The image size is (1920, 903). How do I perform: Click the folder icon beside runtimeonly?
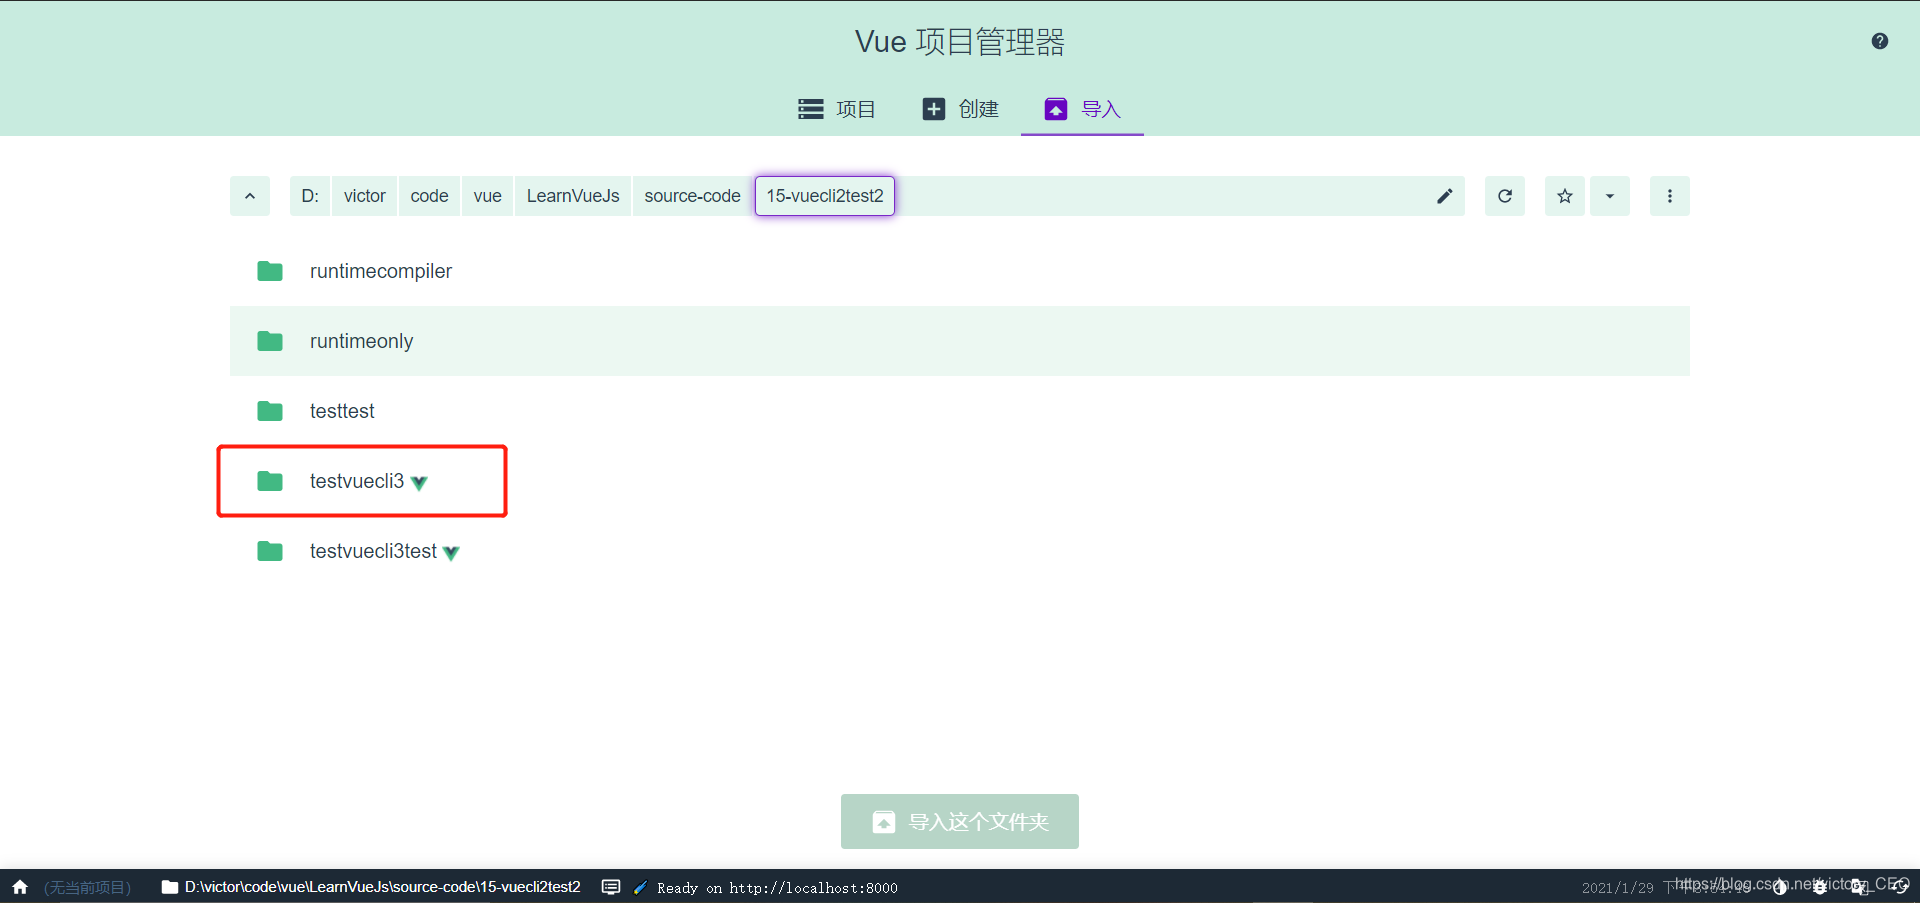tap(270, 341)
